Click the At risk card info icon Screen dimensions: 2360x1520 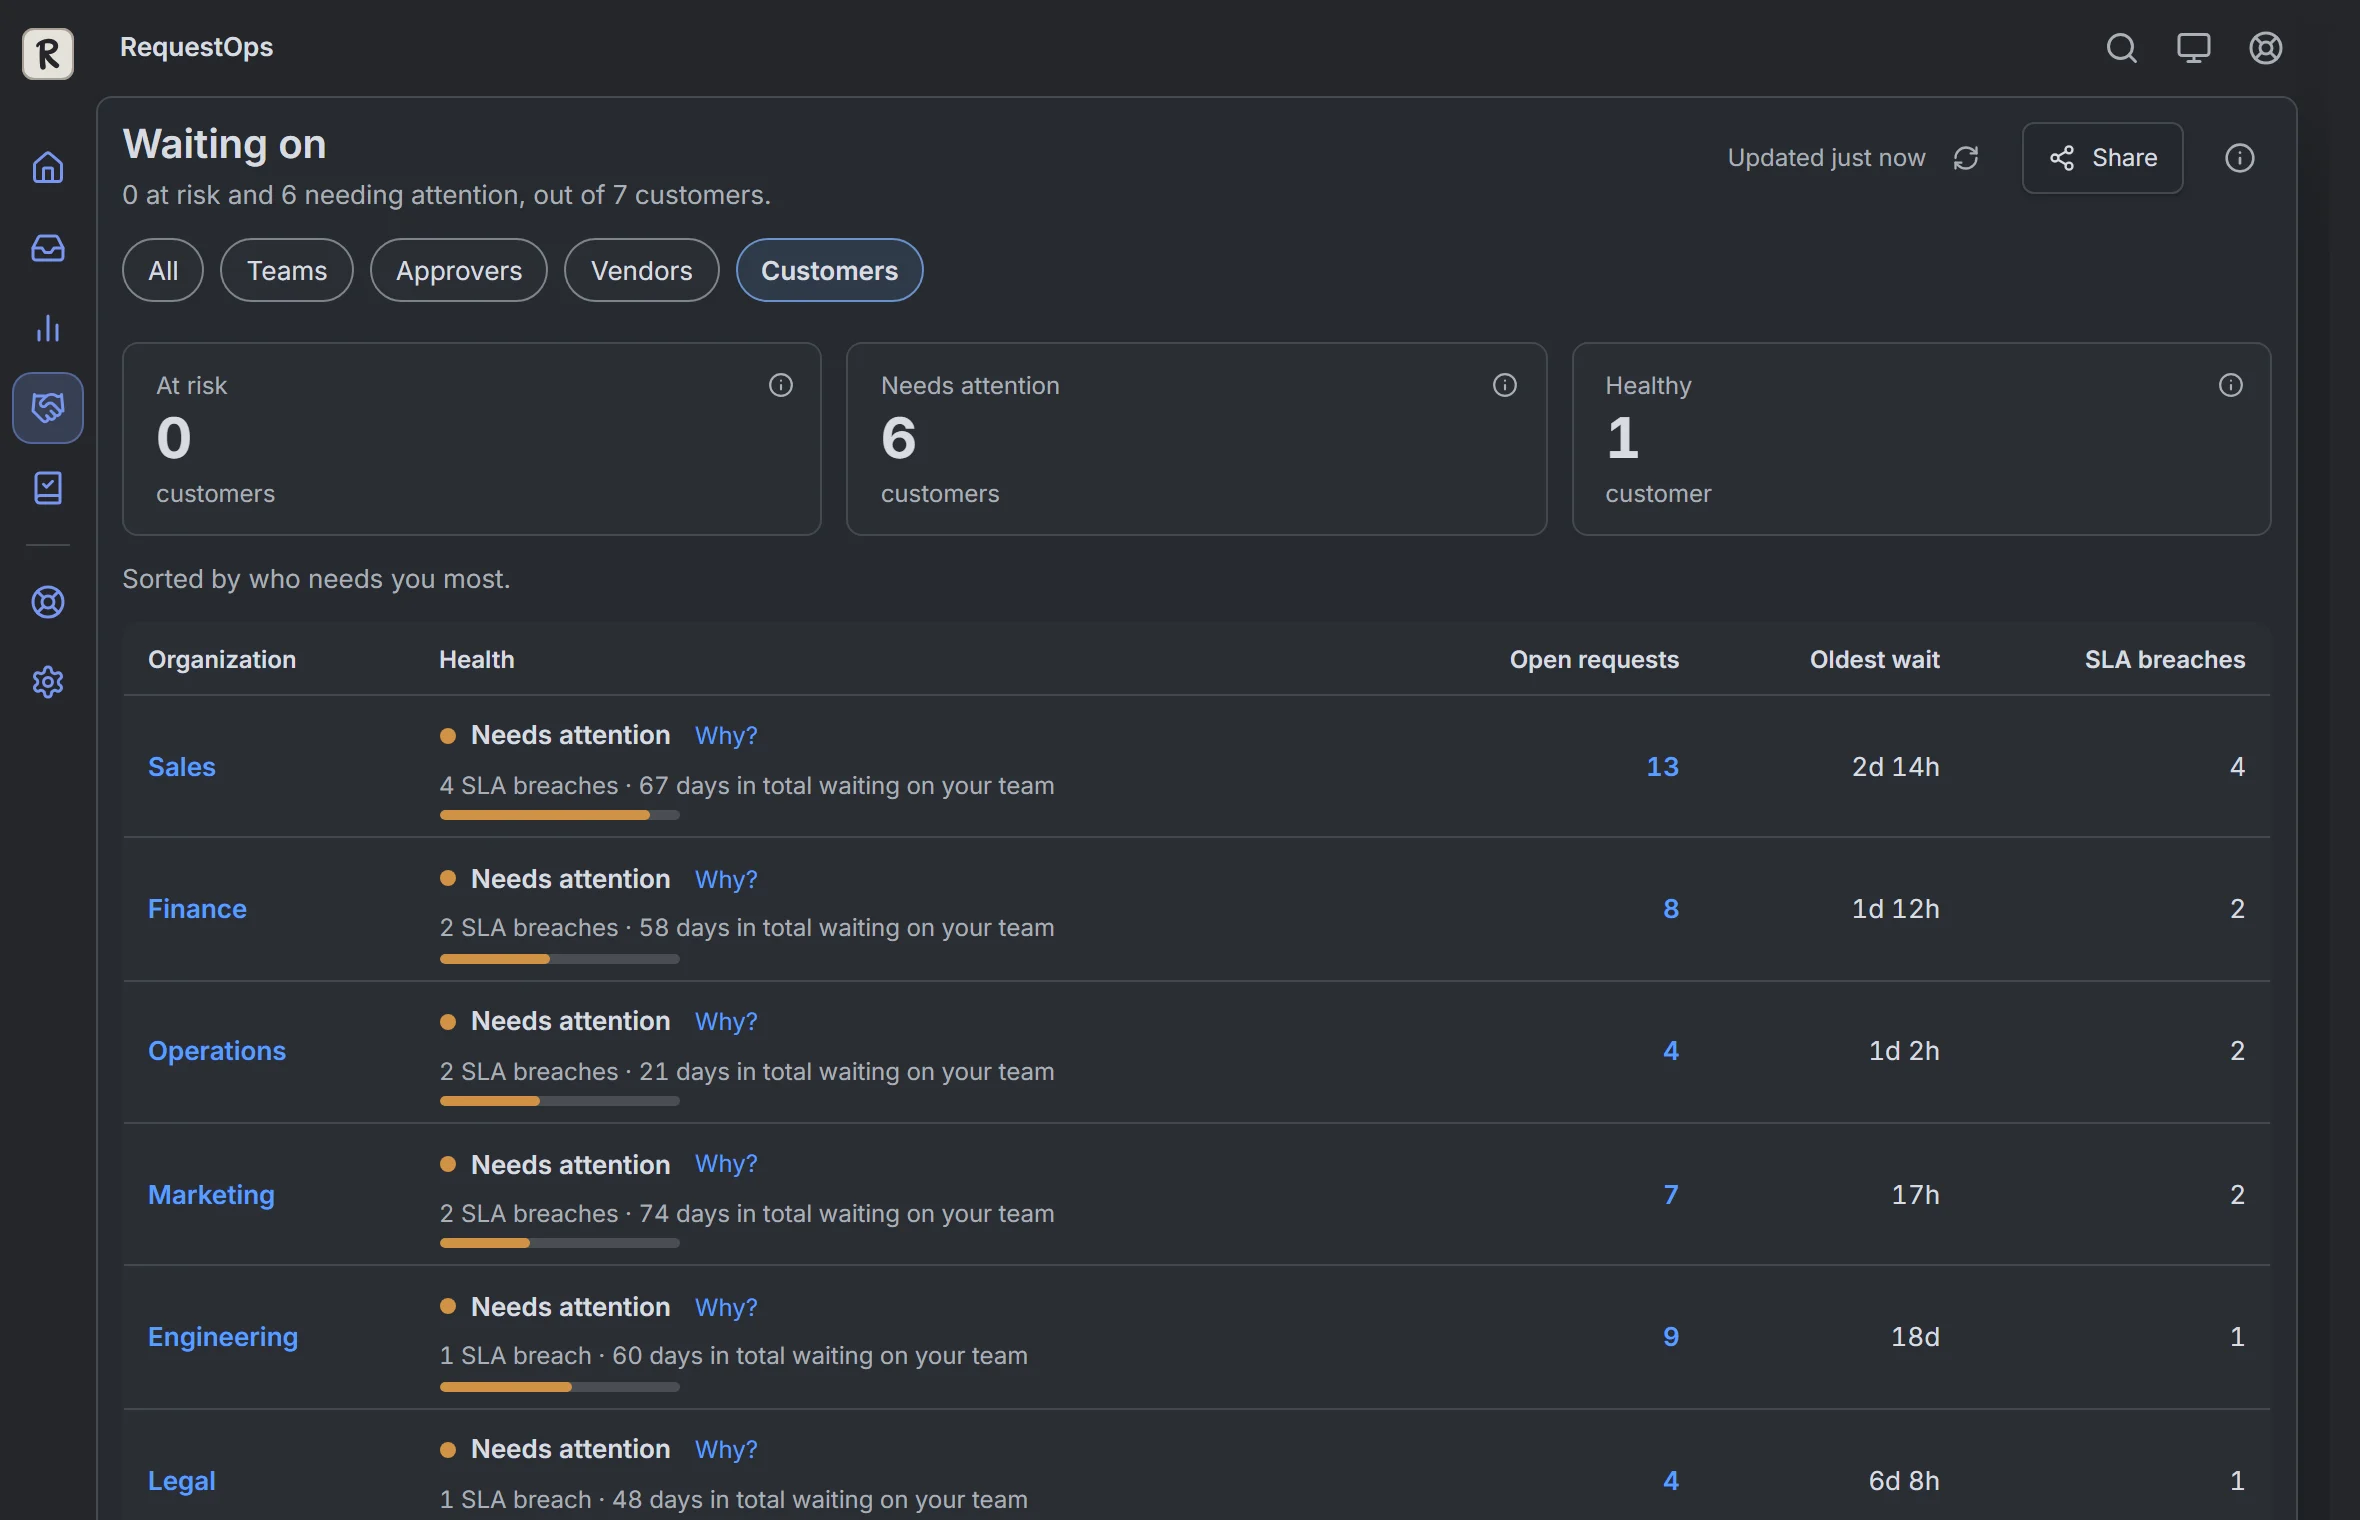pos(780,385)
